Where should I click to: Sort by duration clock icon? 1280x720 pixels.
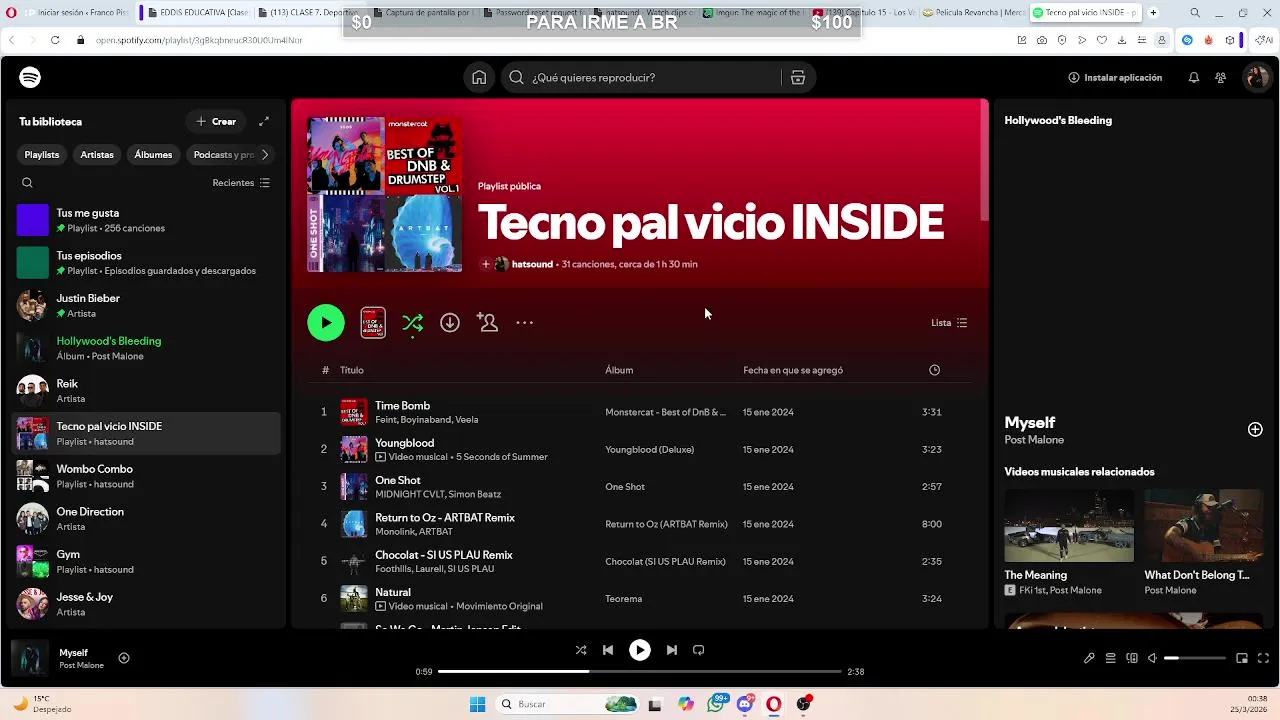[x=934, y=370]
